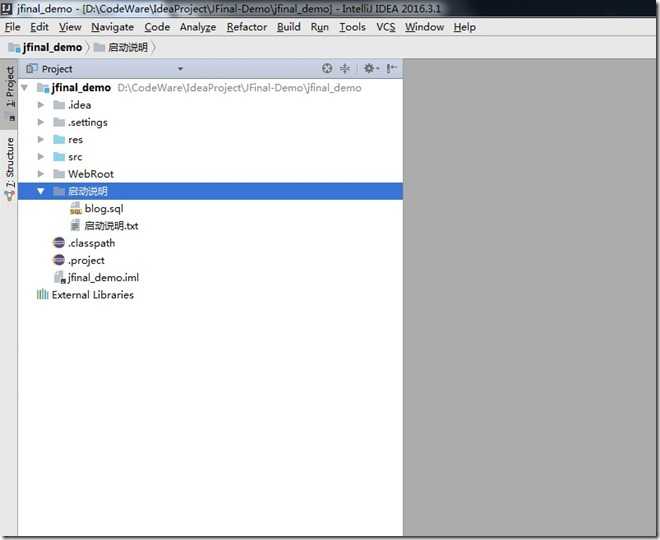The height and width of the screenshot is (540, 660).
Task: Open the Analyze menu
Action: tap(198, 27)
